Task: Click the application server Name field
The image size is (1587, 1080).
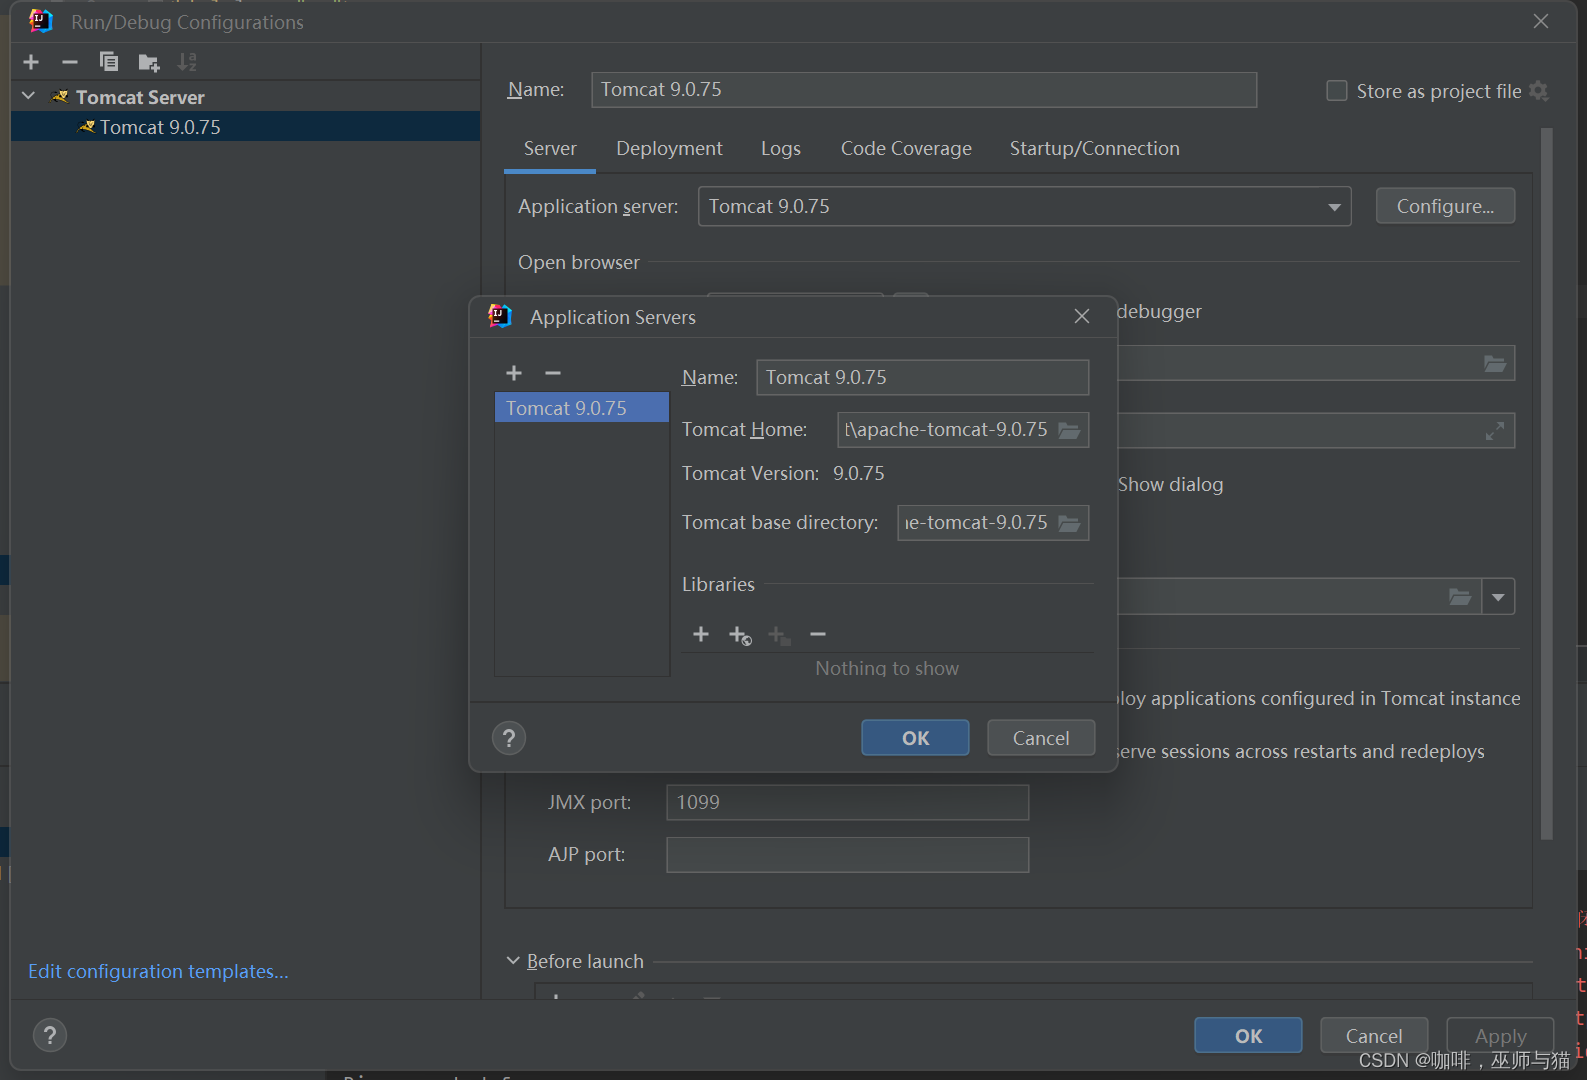Action: coord(922,378)
